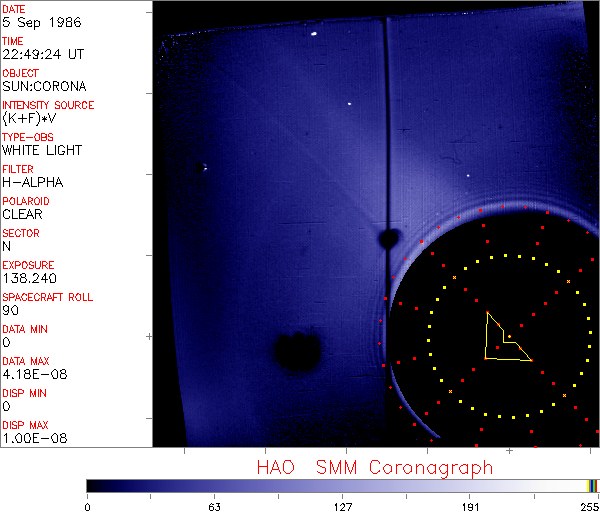This screenshot has width=600, height=512.
Task: Select the SUN:CORONA object text
Action: pyautogui.click(x=44, y=86)
